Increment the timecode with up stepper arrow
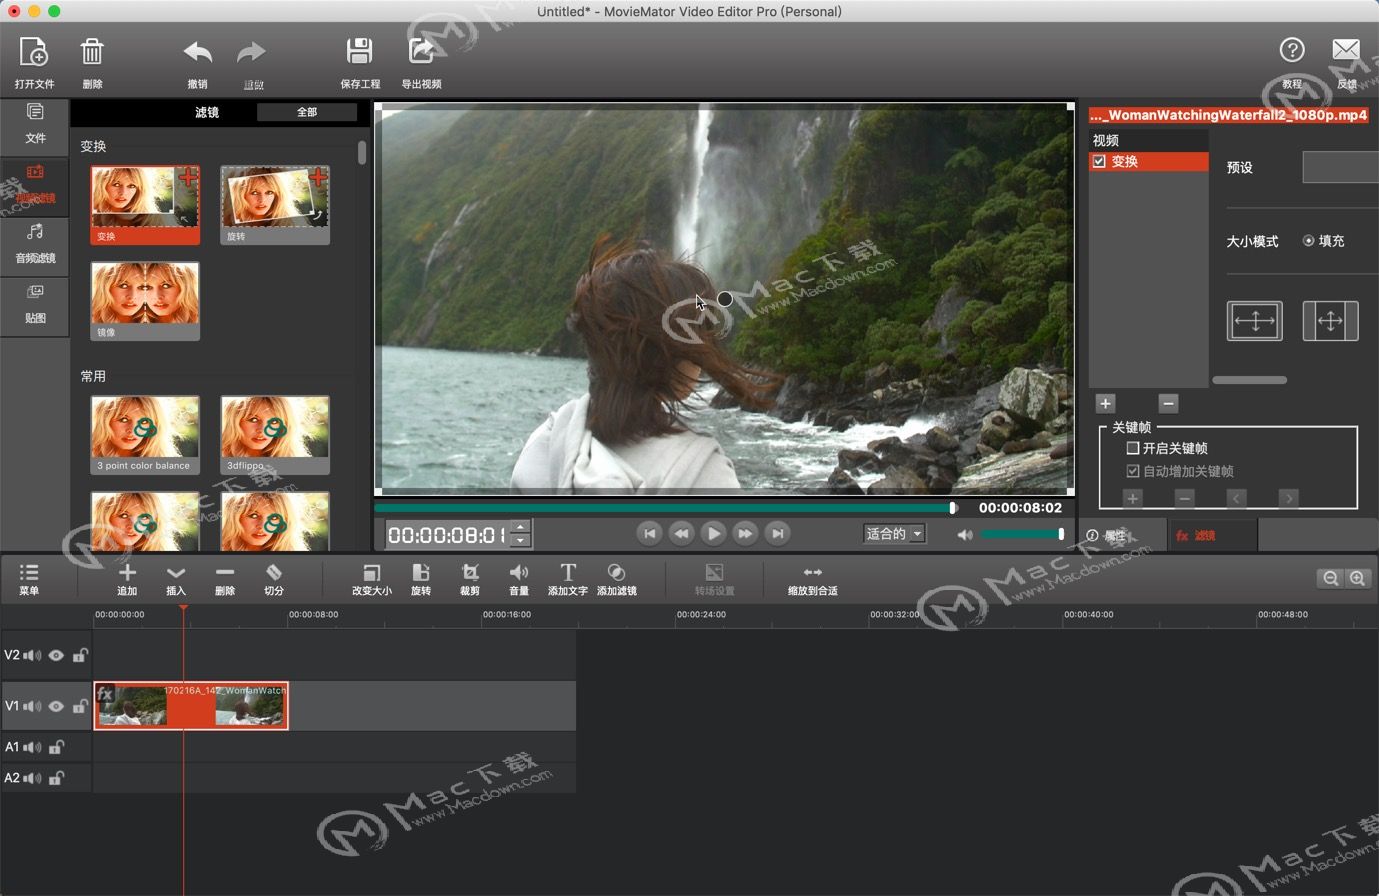 click(520, 527)
